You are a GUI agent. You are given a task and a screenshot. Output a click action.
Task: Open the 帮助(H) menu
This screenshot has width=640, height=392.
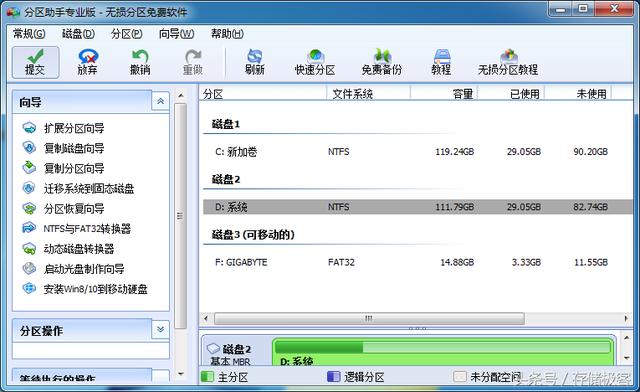227,34
